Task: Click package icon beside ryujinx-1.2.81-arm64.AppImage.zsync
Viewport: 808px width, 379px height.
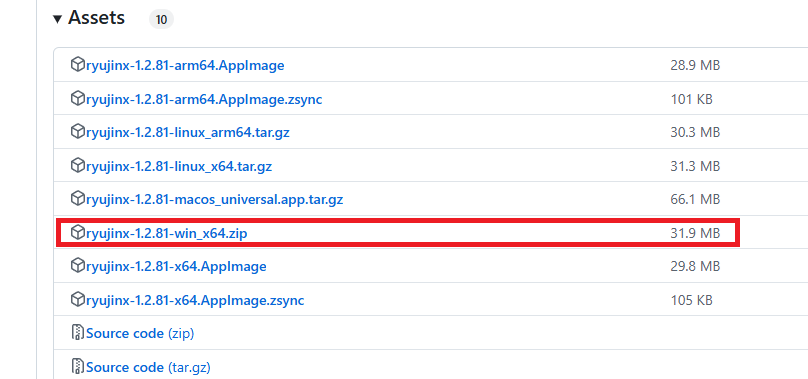Action: [x=77, y=98]
